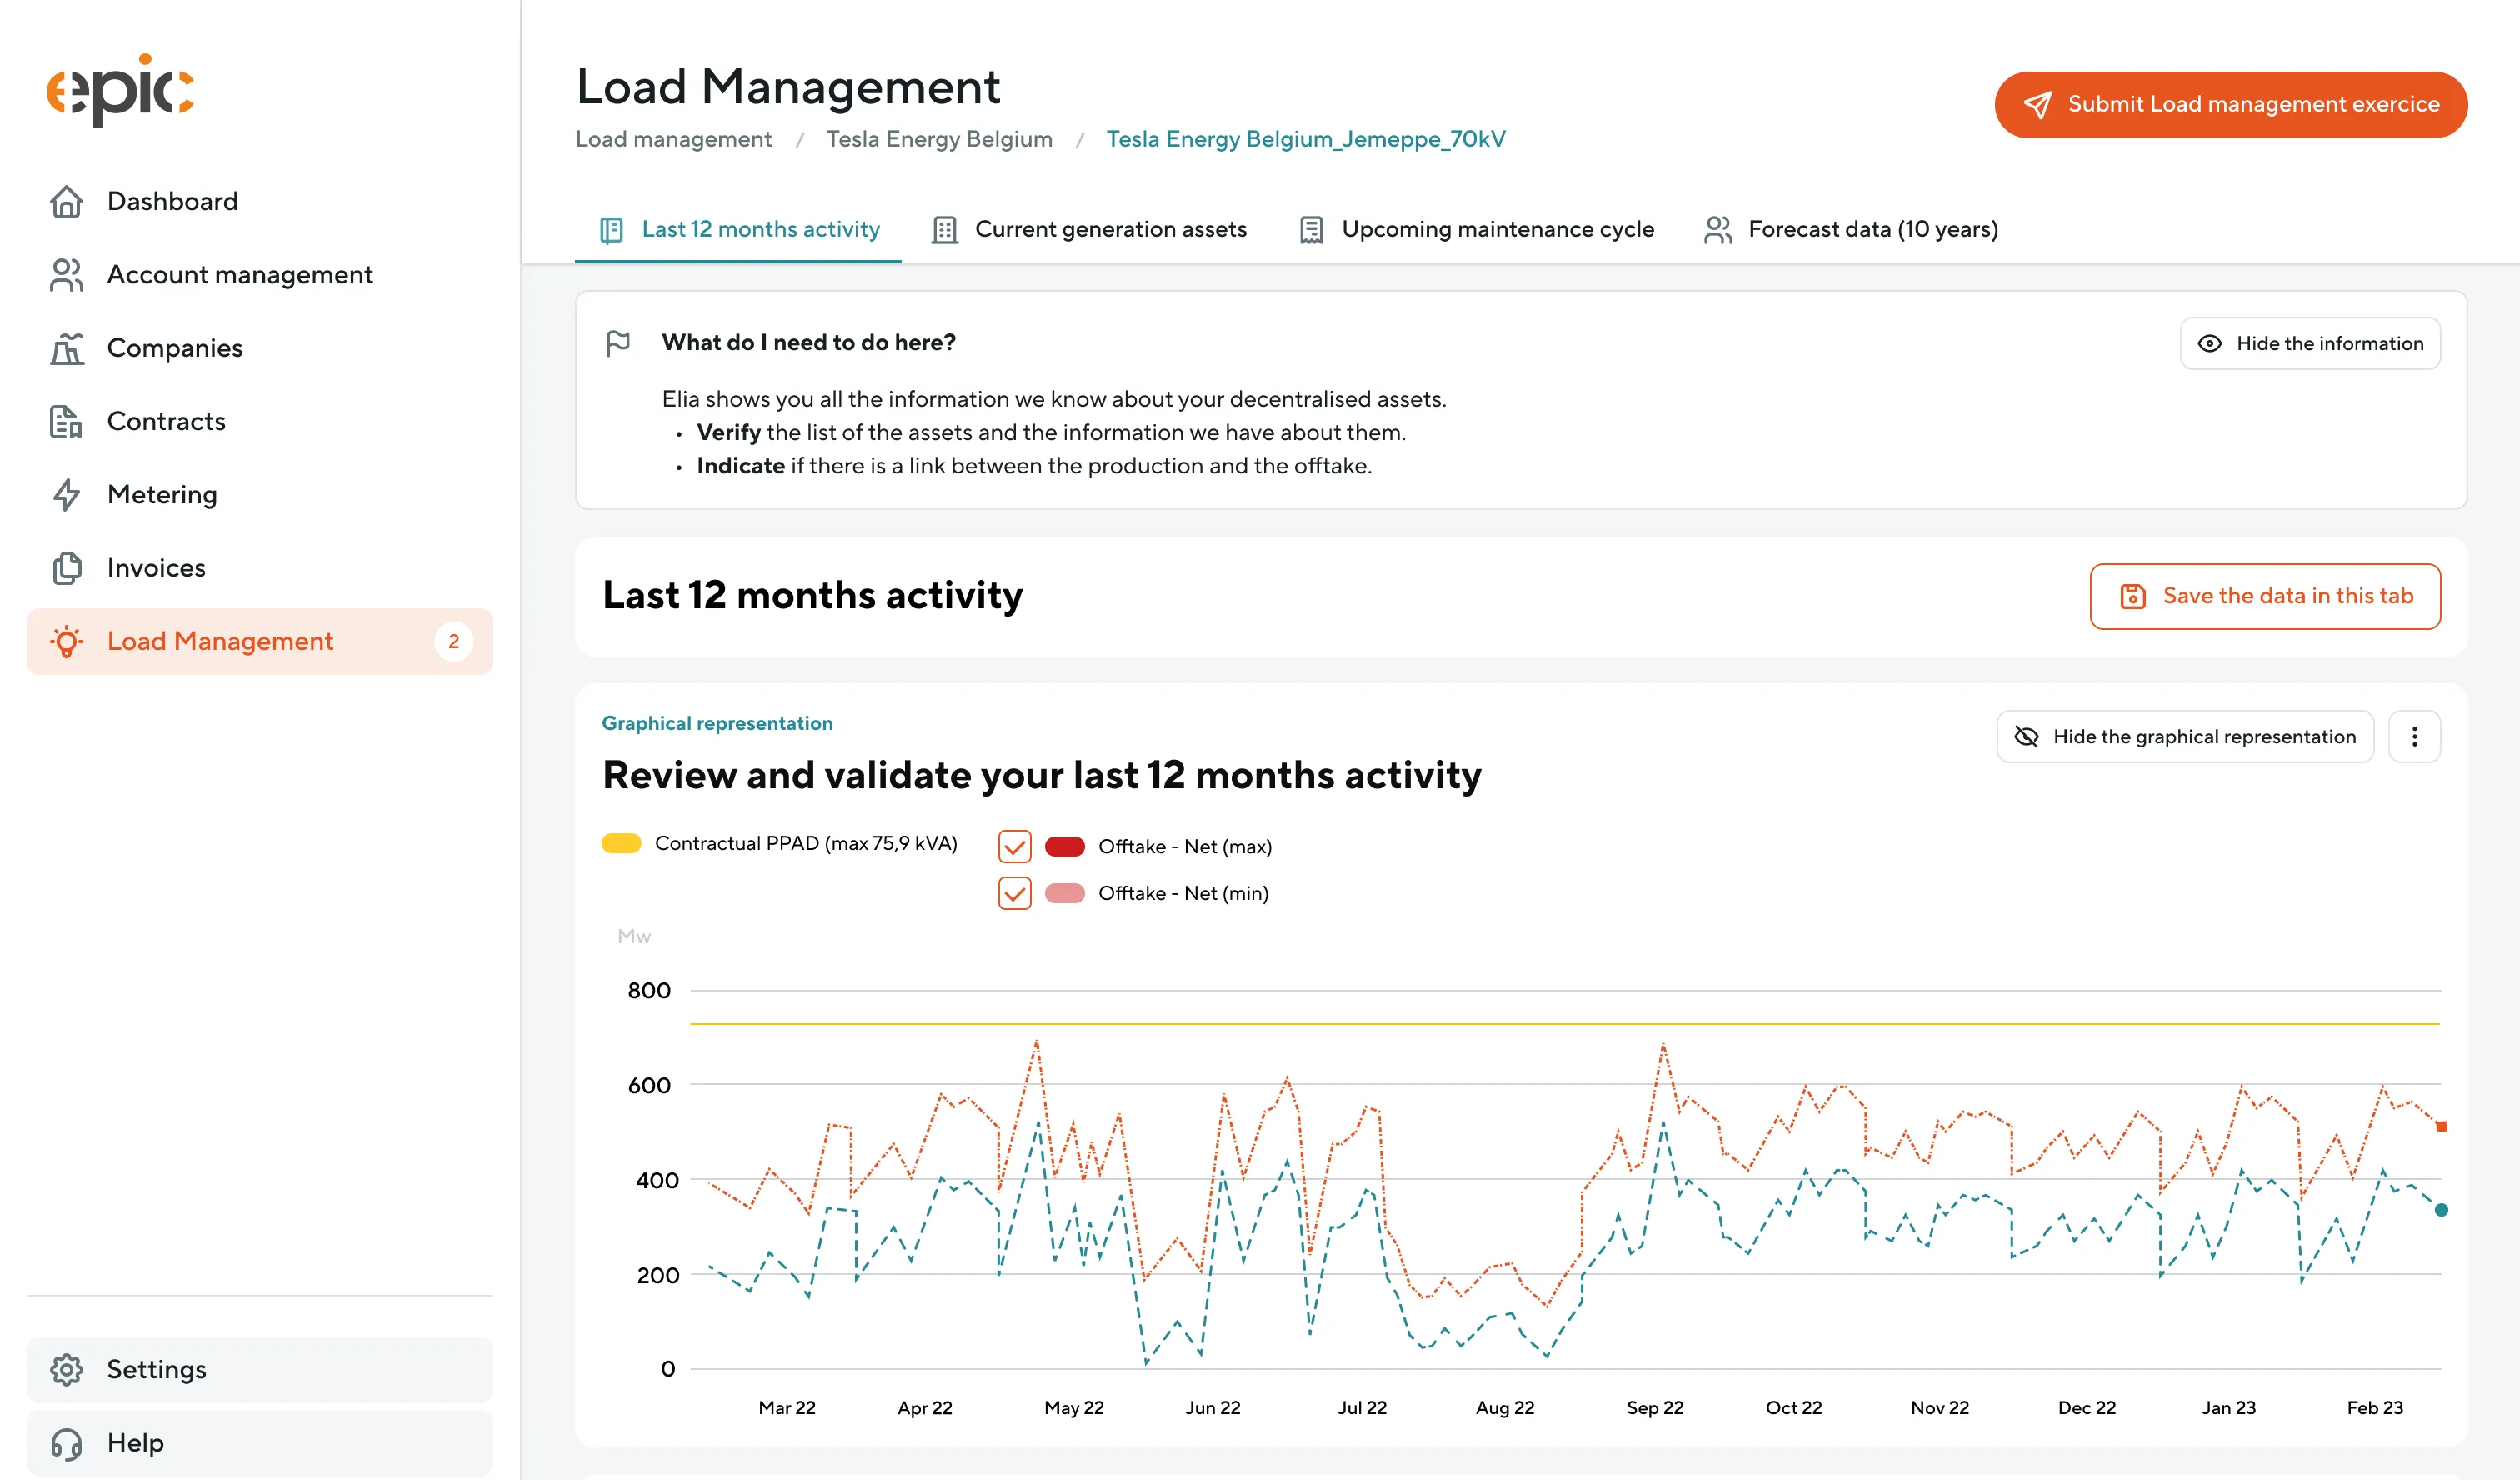Hide the graphical representation

point(2185,737)
